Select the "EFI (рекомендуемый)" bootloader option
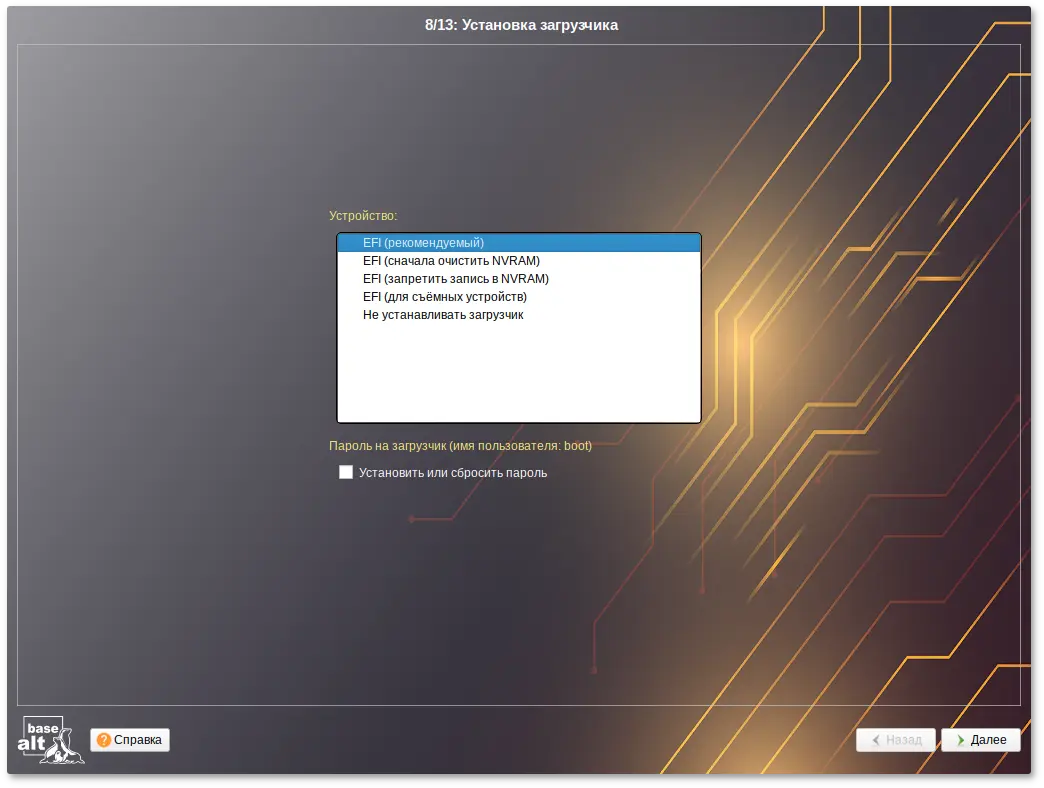The height and width of the screenshot is (788, 1044). tap(423, 242)
